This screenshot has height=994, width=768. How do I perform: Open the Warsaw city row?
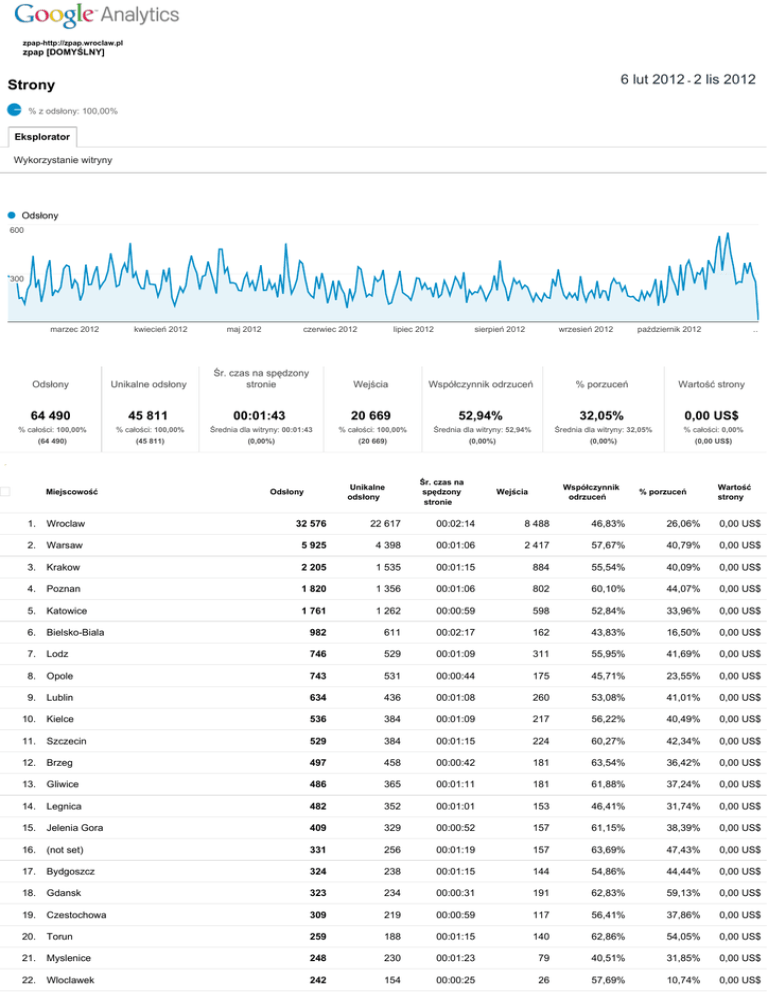point(64,546)
